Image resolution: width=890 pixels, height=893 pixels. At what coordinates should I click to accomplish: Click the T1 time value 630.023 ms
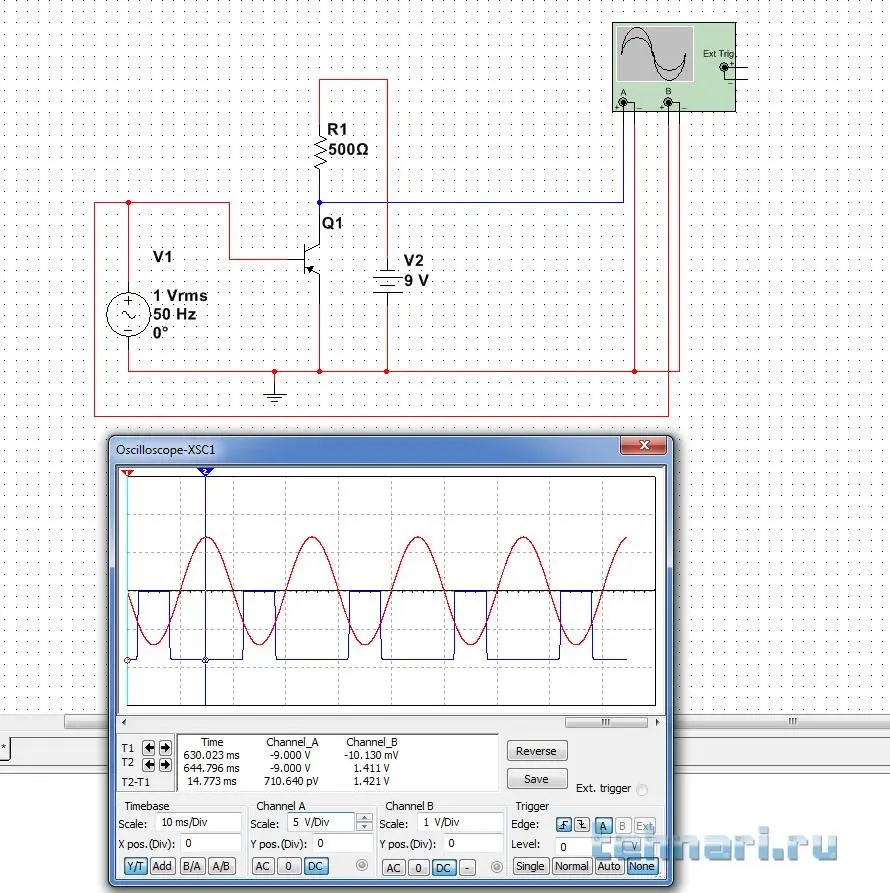click(x=211, y=755)
